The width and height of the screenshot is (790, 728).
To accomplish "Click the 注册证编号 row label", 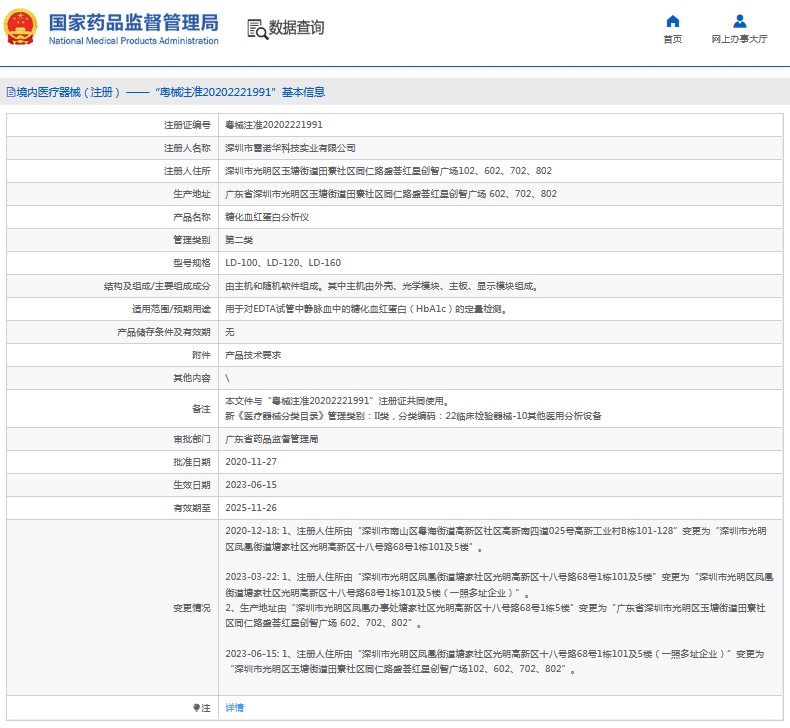I will click(x=187, y=125).
